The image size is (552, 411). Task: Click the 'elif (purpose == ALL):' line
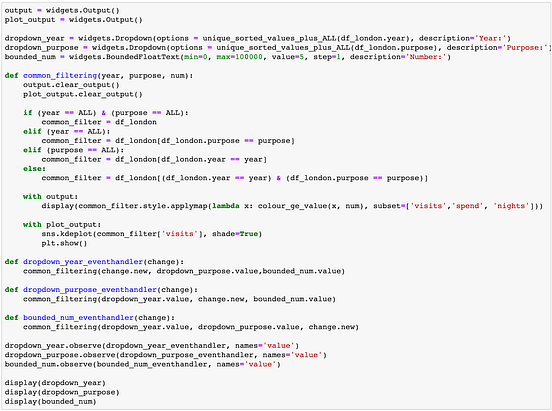point(74,150)
